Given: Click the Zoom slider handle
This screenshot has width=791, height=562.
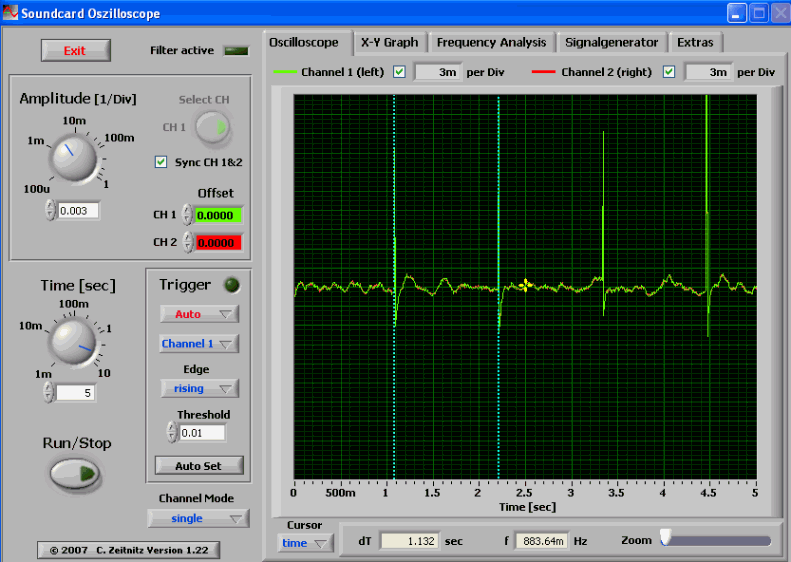Looking at the screenshot, I should click(x=666, y=537).
